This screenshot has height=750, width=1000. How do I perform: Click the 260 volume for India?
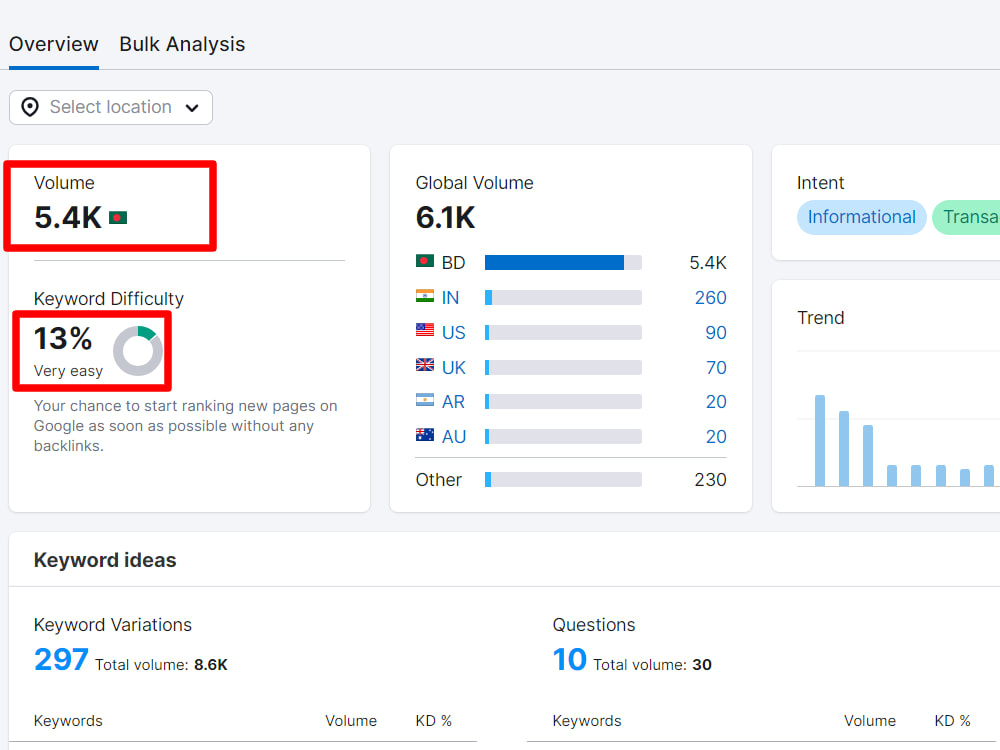click(x=710, y=298)
